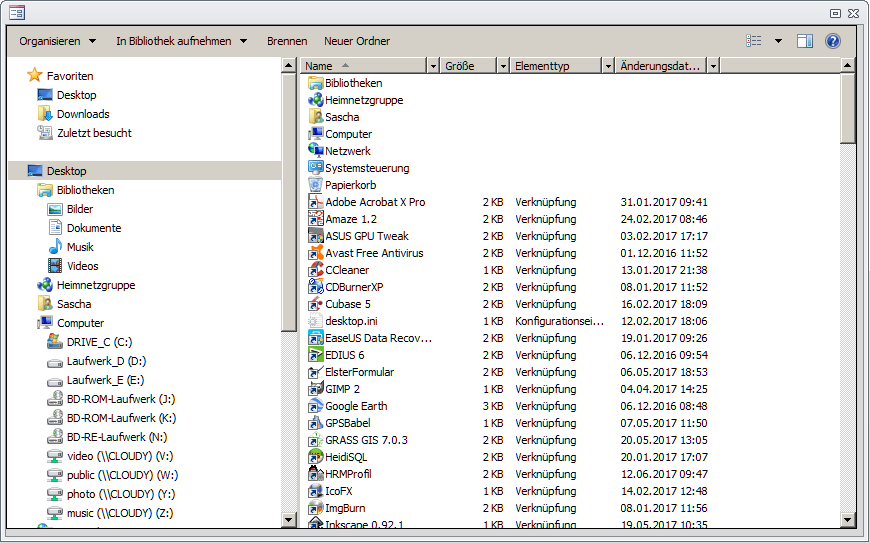
Task: Select the Amaze 1.2 shortcut icon
Action: click(316, 219)
